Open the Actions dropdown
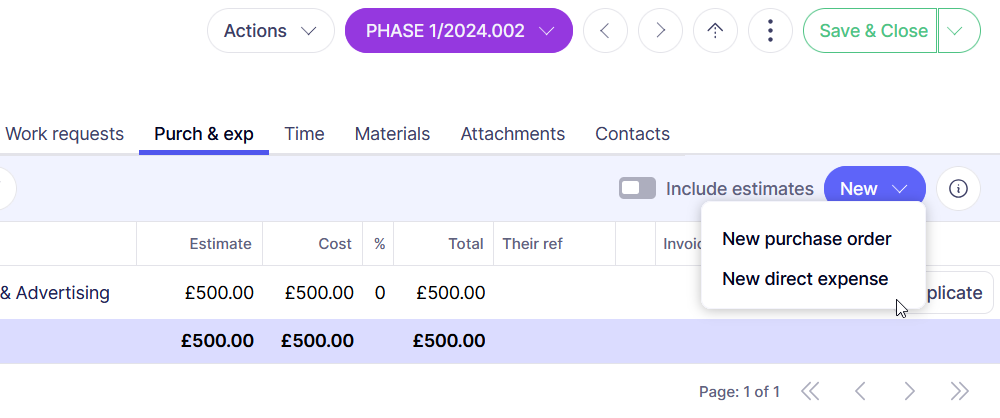The image size is (1000, 418). pyautogui.click(x=270, y=31)
